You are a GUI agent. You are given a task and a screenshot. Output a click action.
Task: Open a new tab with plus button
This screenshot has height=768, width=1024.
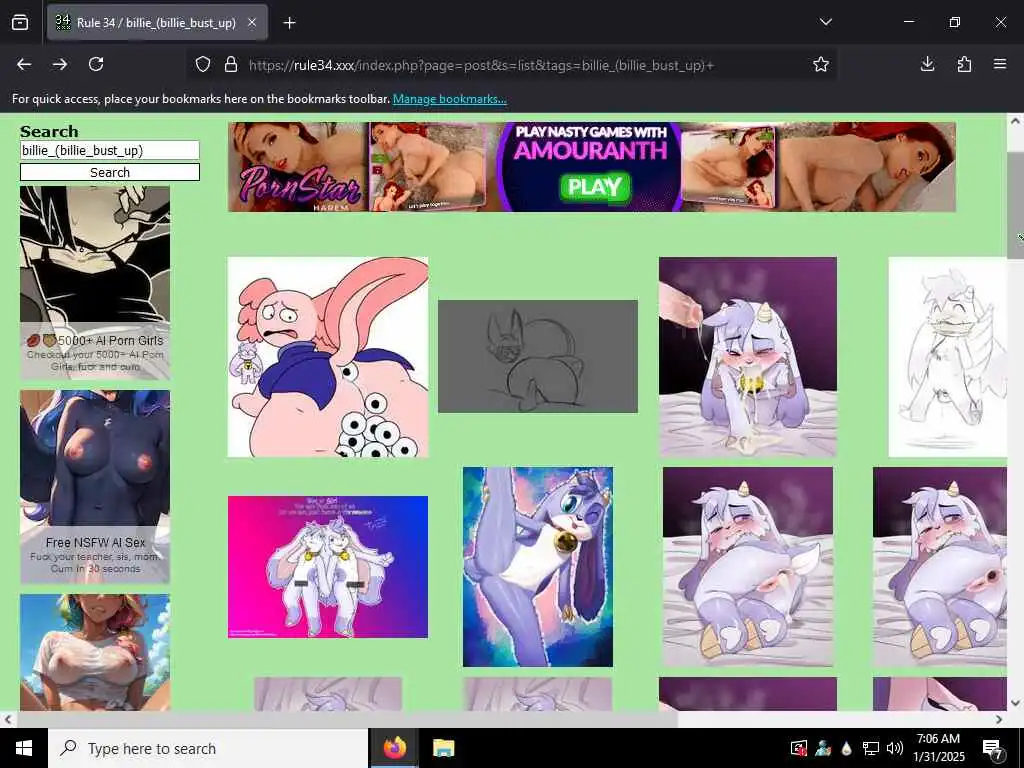[289, 23]
